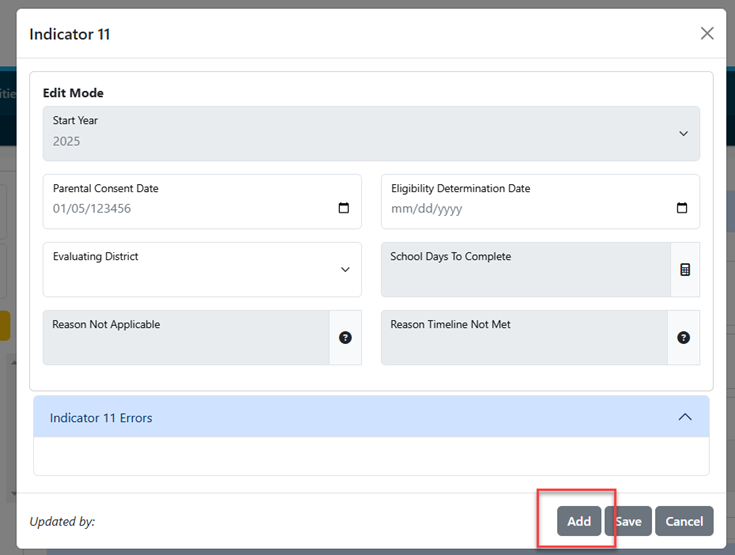This screenshot has height=555, width=735.
Task: Click the Evaluating District label area
Action: click(x=96, y=256)
